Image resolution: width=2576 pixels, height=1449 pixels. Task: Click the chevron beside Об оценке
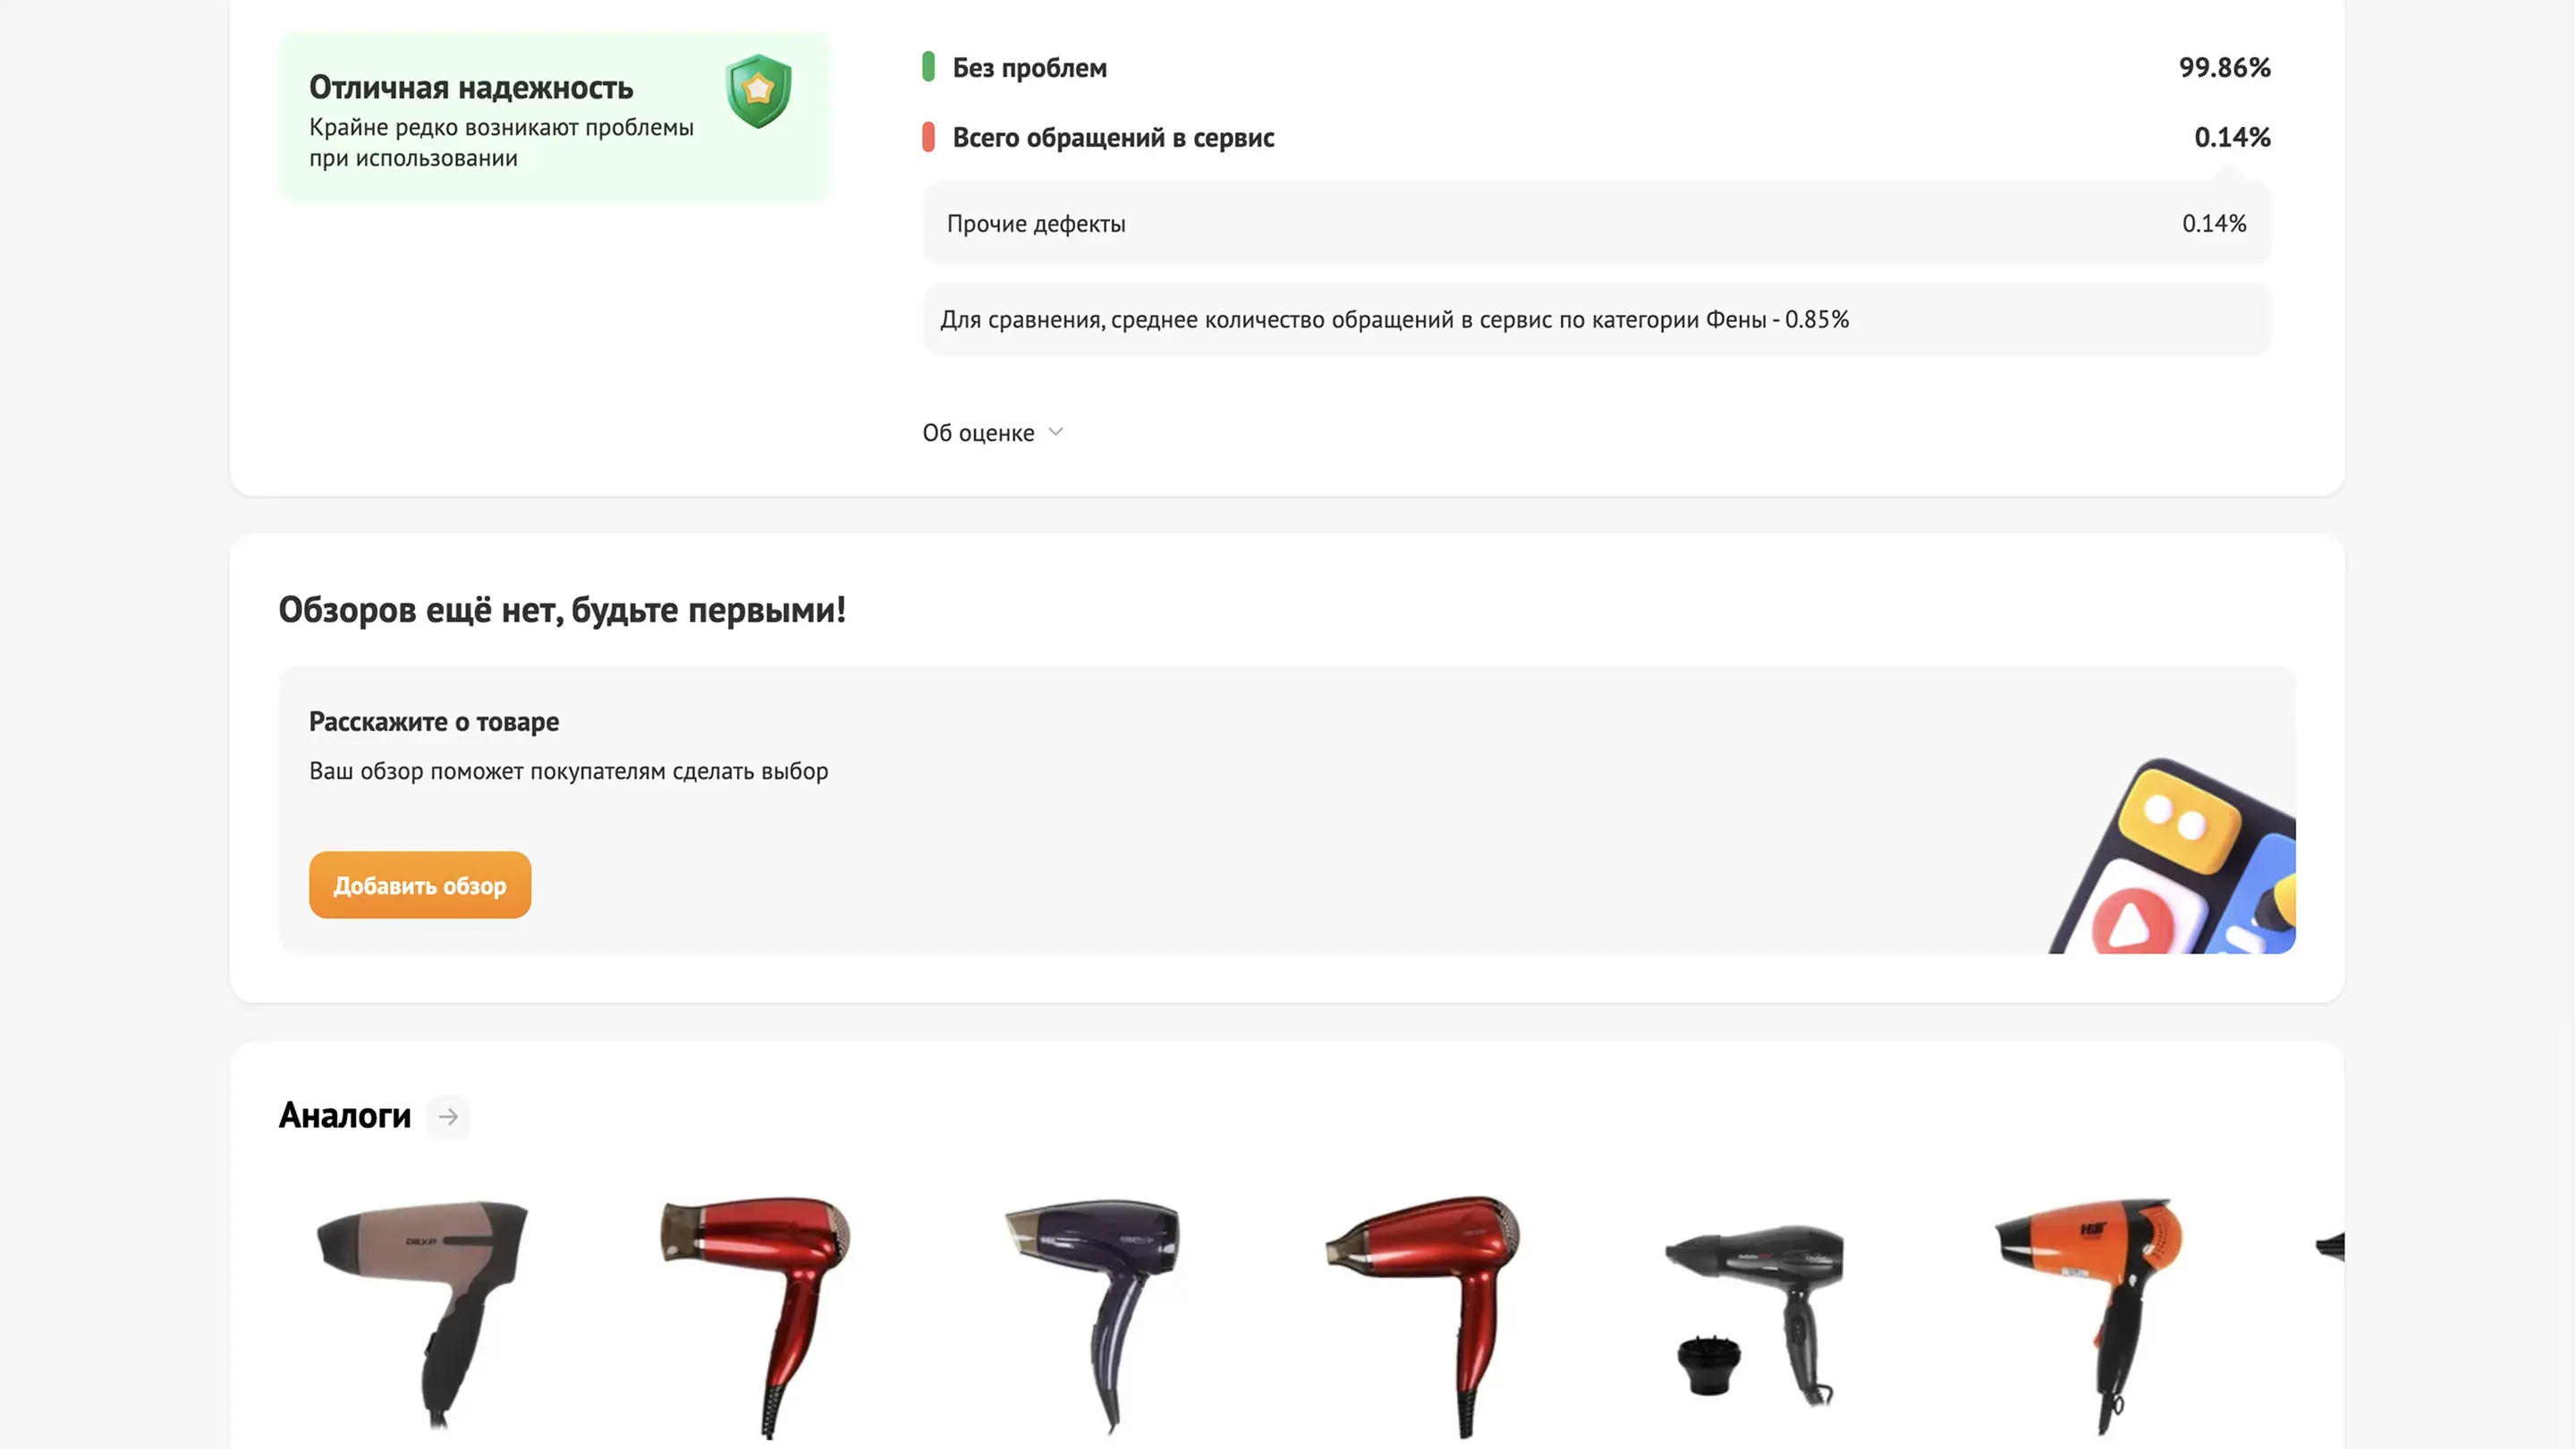1055,432
